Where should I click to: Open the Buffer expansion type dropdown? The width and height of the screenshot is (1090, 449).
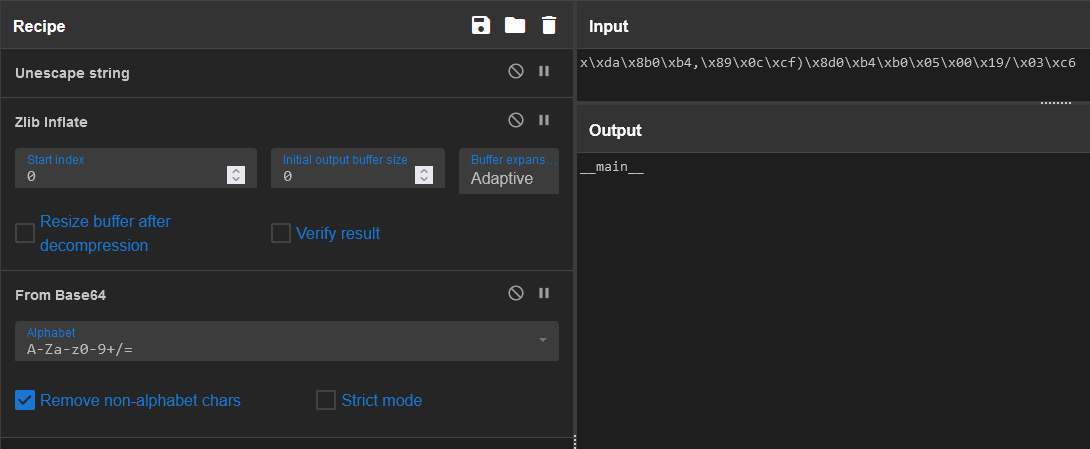pos(509,171)
